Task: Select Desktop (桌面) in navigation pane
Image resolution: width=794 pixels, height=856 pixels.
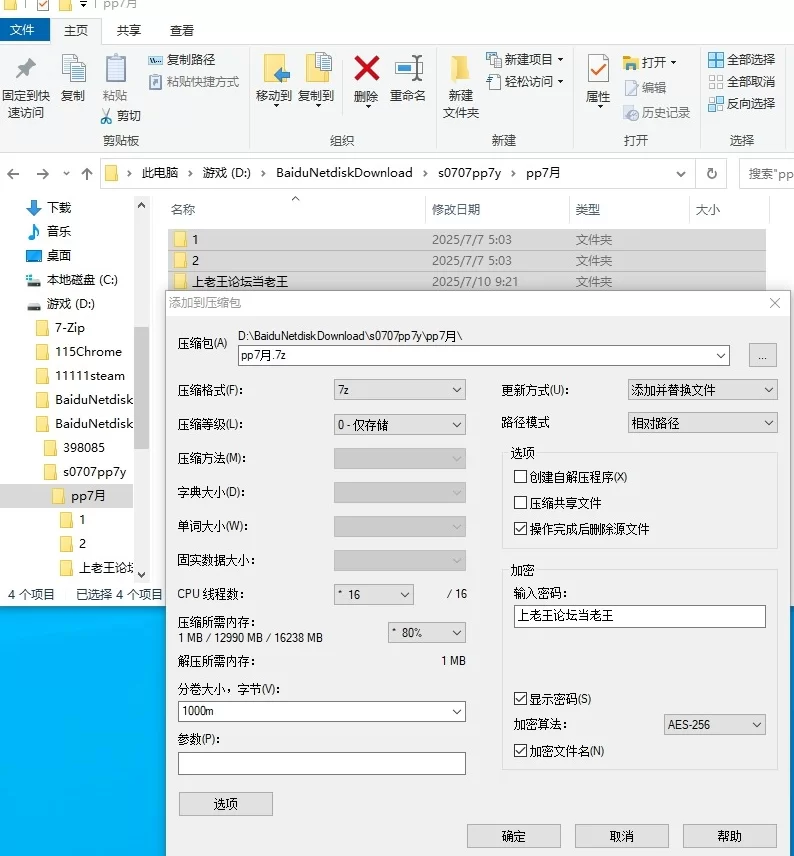Action: click(48, 255)
